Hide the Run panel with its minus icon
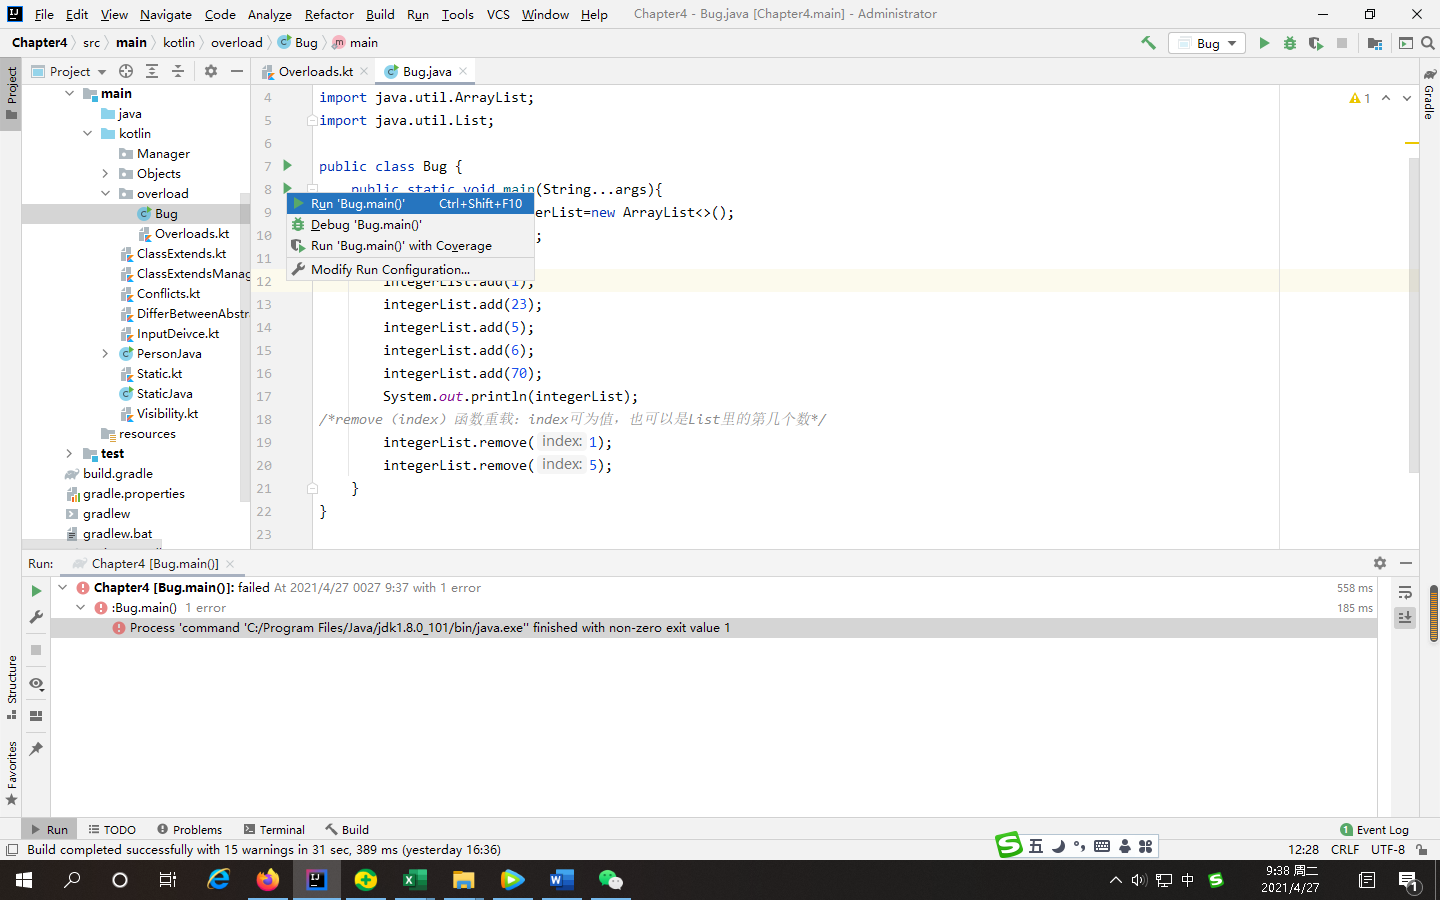The width and height of the screenshot is (1440, 900). click(x=1406, y=563)
